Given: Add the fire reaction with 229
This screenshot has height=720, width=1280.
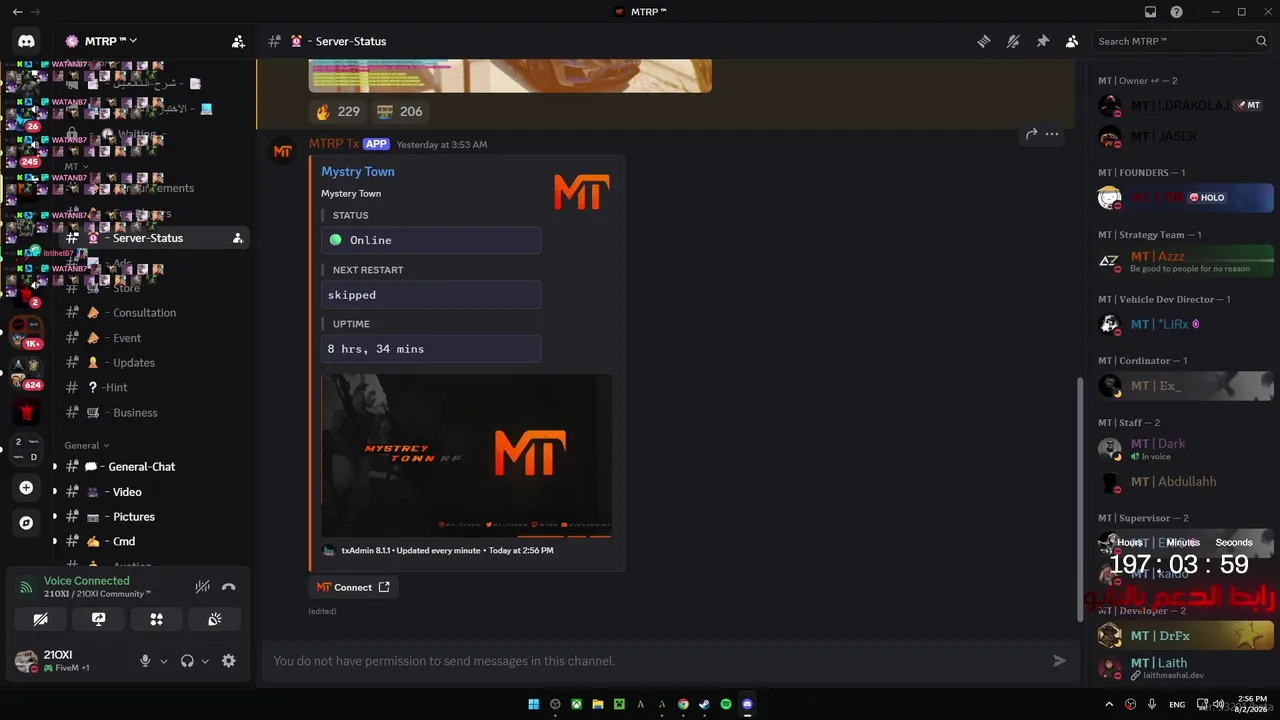Looking at the screenshot, I should 337,111.
